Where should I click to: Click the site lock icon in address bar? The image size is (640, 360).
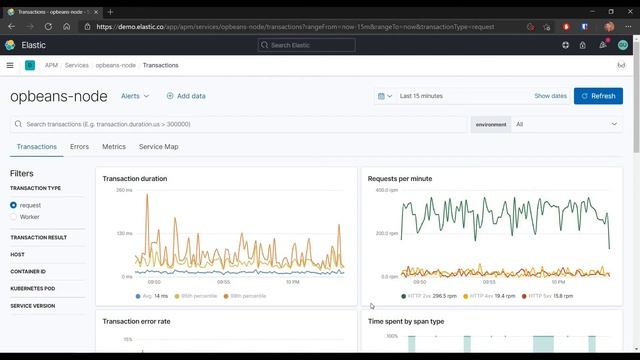coord(87,27)
